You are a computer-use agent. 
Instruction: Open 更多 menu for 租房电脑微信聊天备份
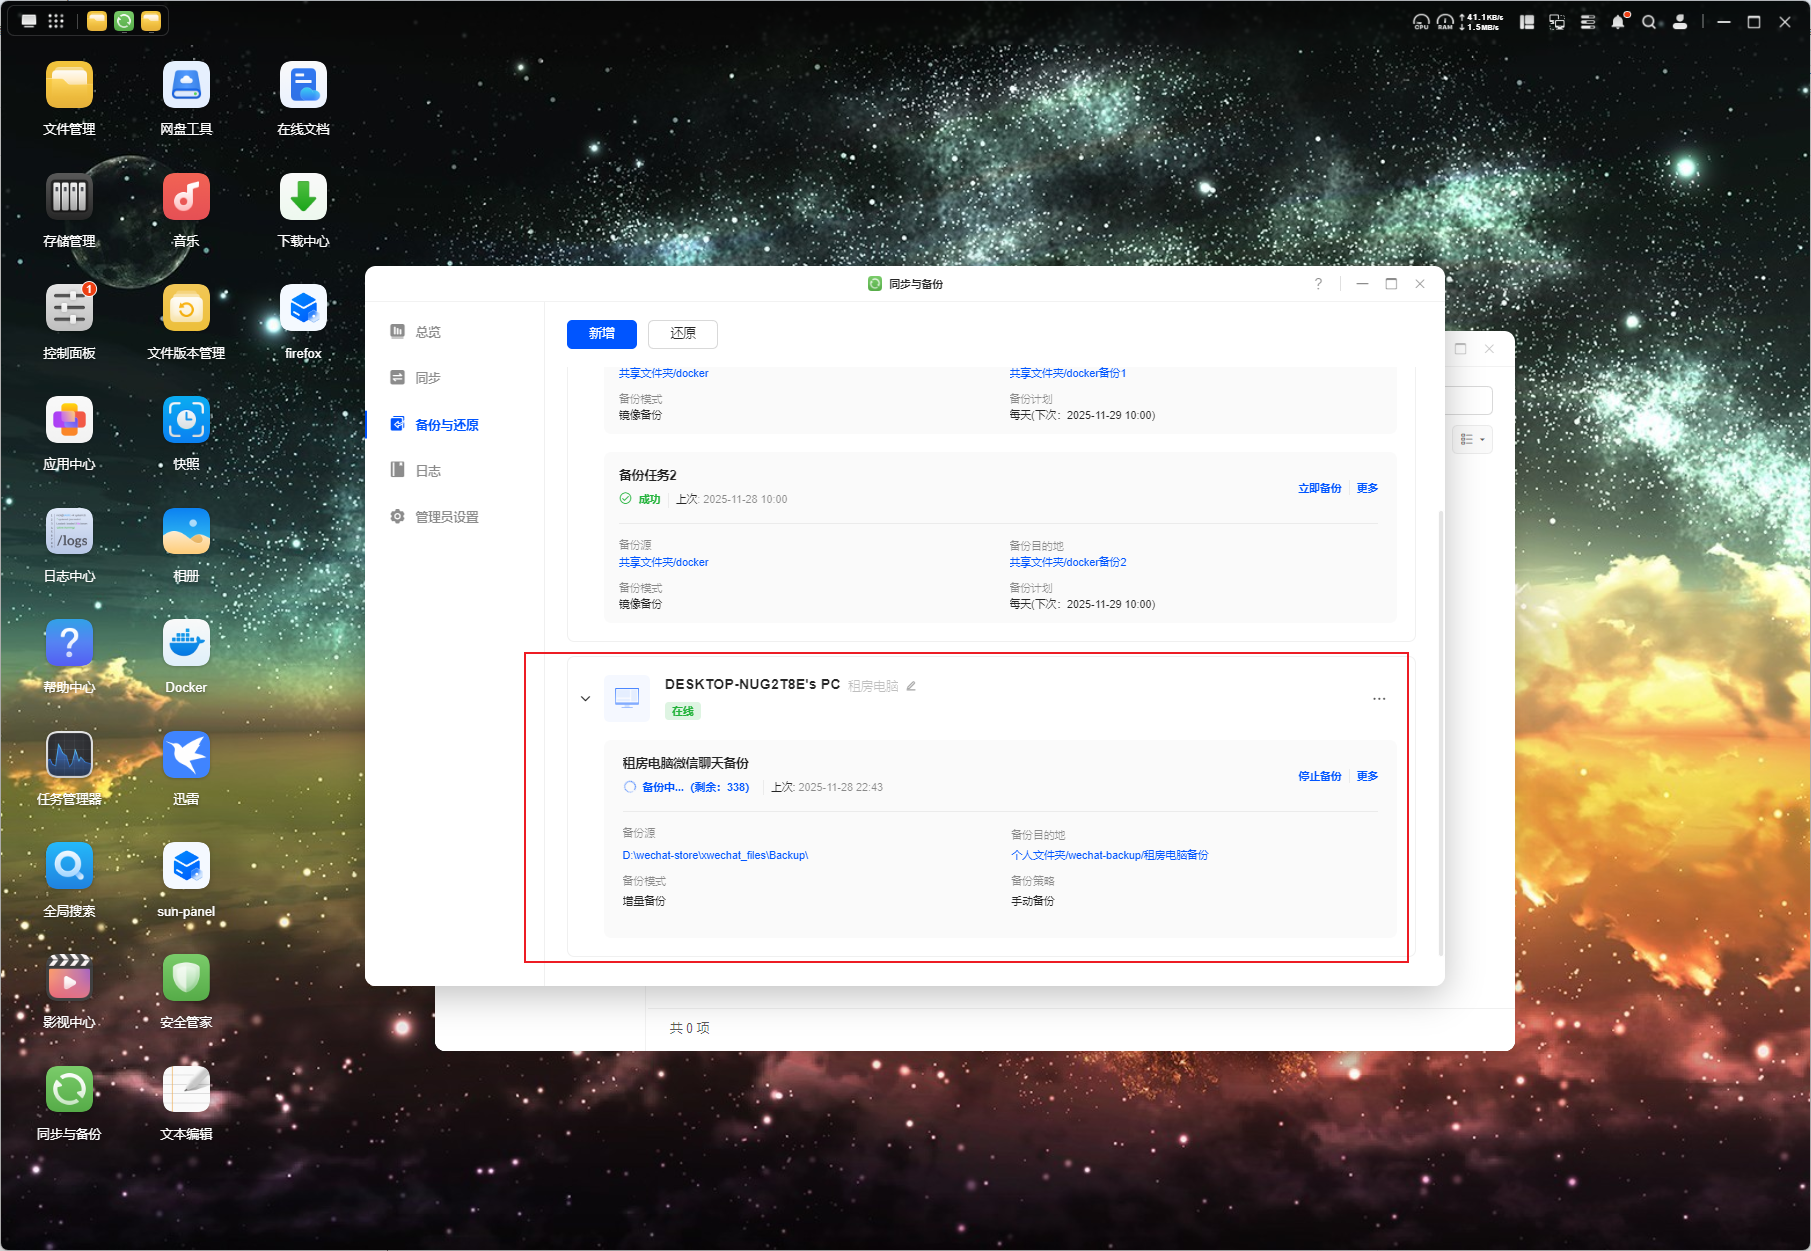tap(1367, 776)
